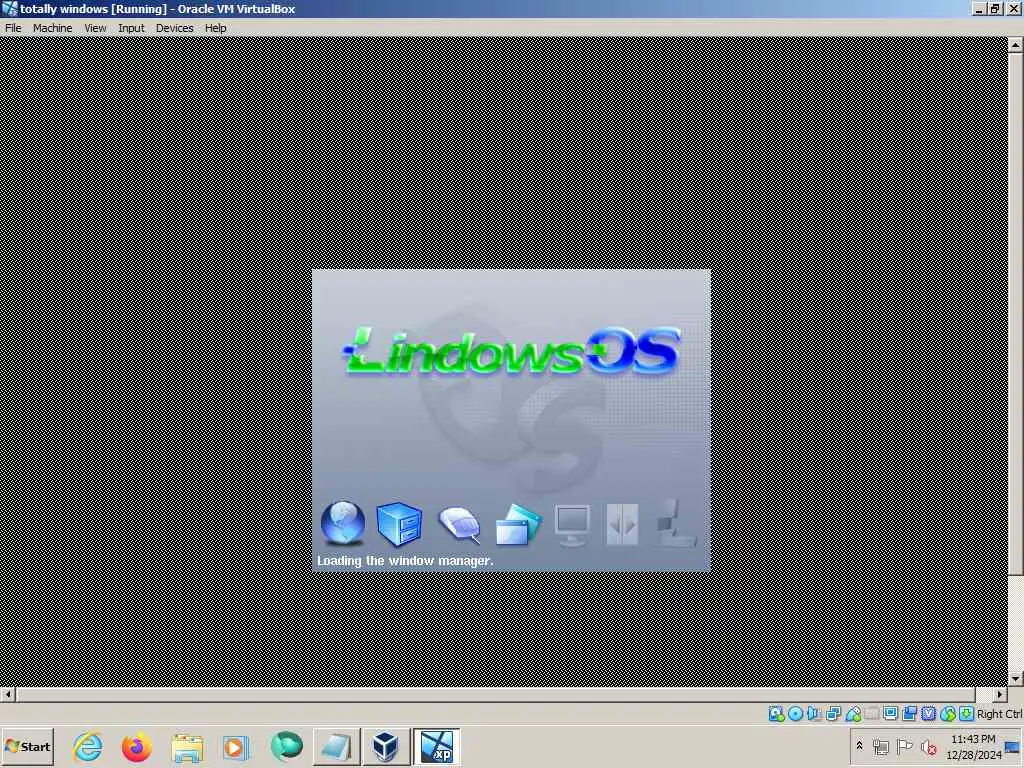Open the USB devices status icon
Image resolution: width=1024 pixels, height=768 pixels.
click(852, 714)
